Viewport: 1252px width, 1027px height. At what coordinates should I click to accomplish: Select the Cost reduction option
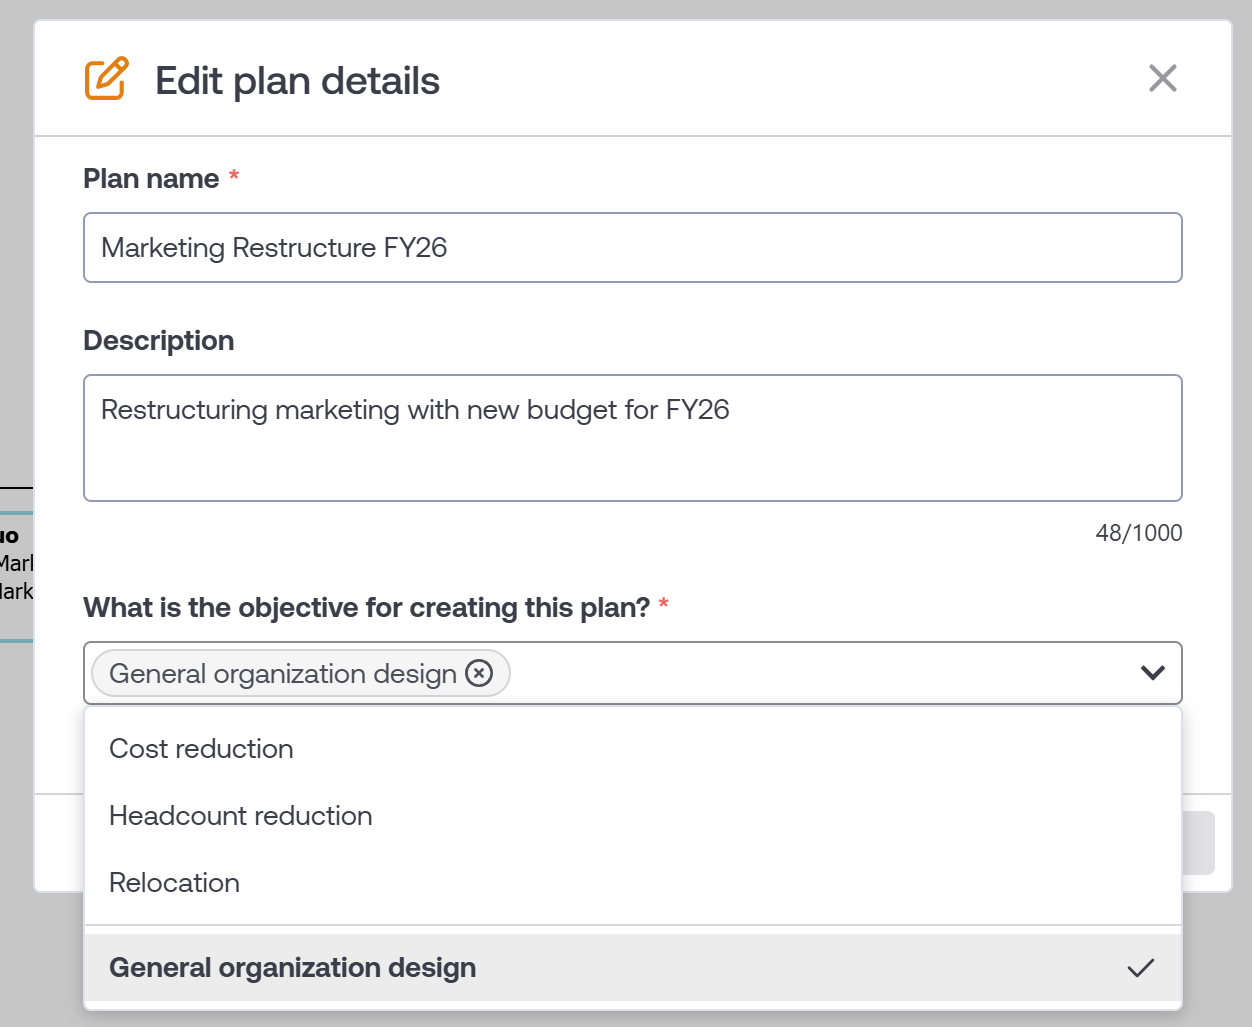201,749
